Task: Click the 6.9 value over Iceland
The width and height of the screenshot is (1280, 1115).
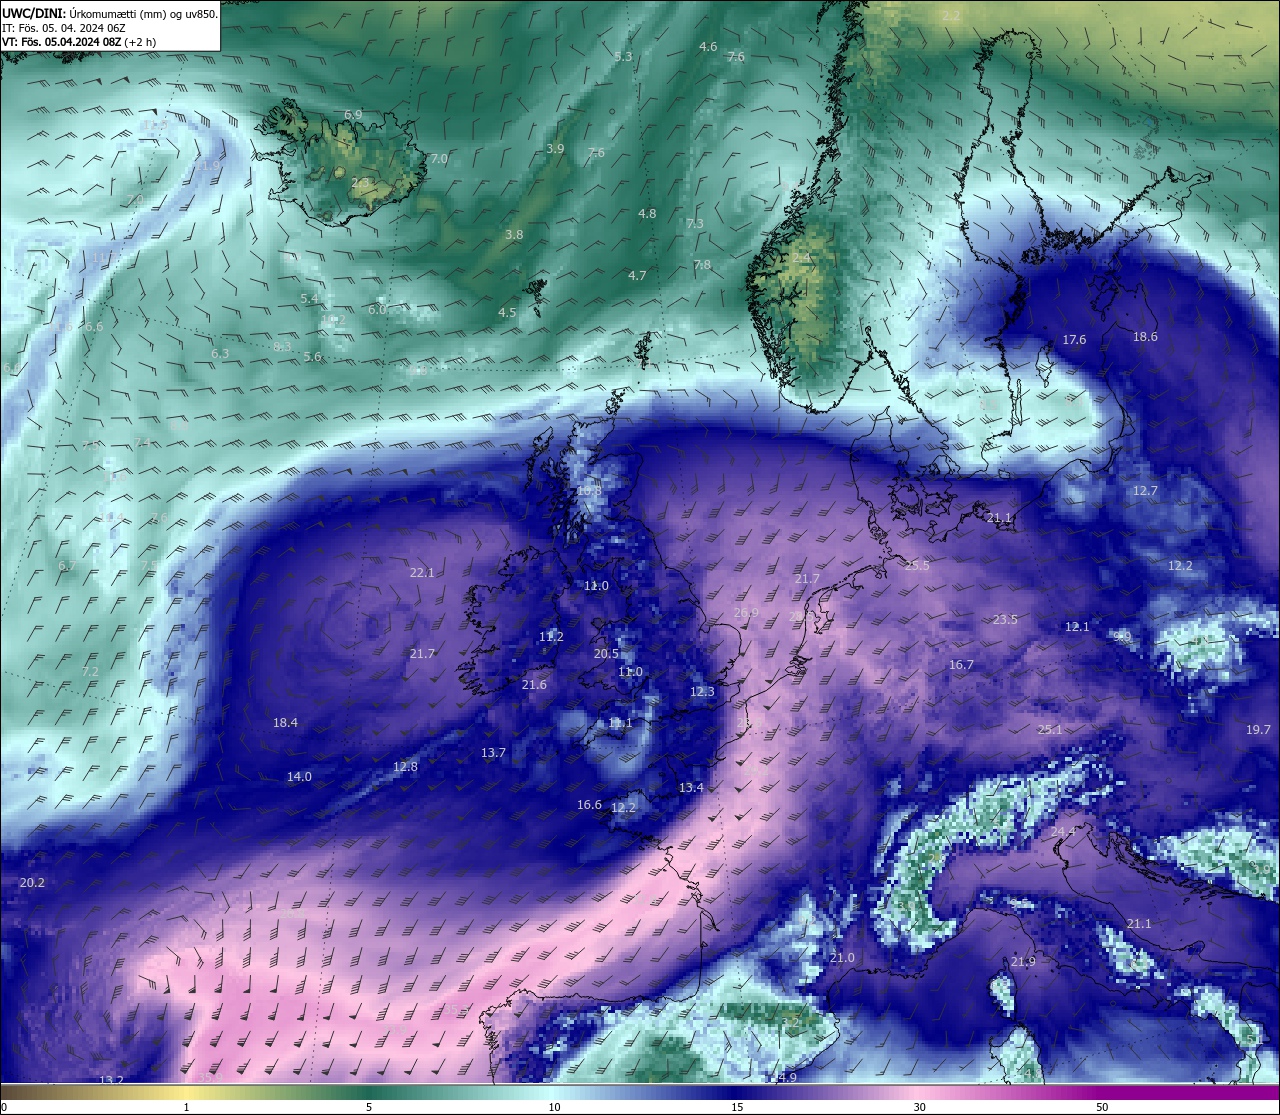Action: tap(353, 115)
